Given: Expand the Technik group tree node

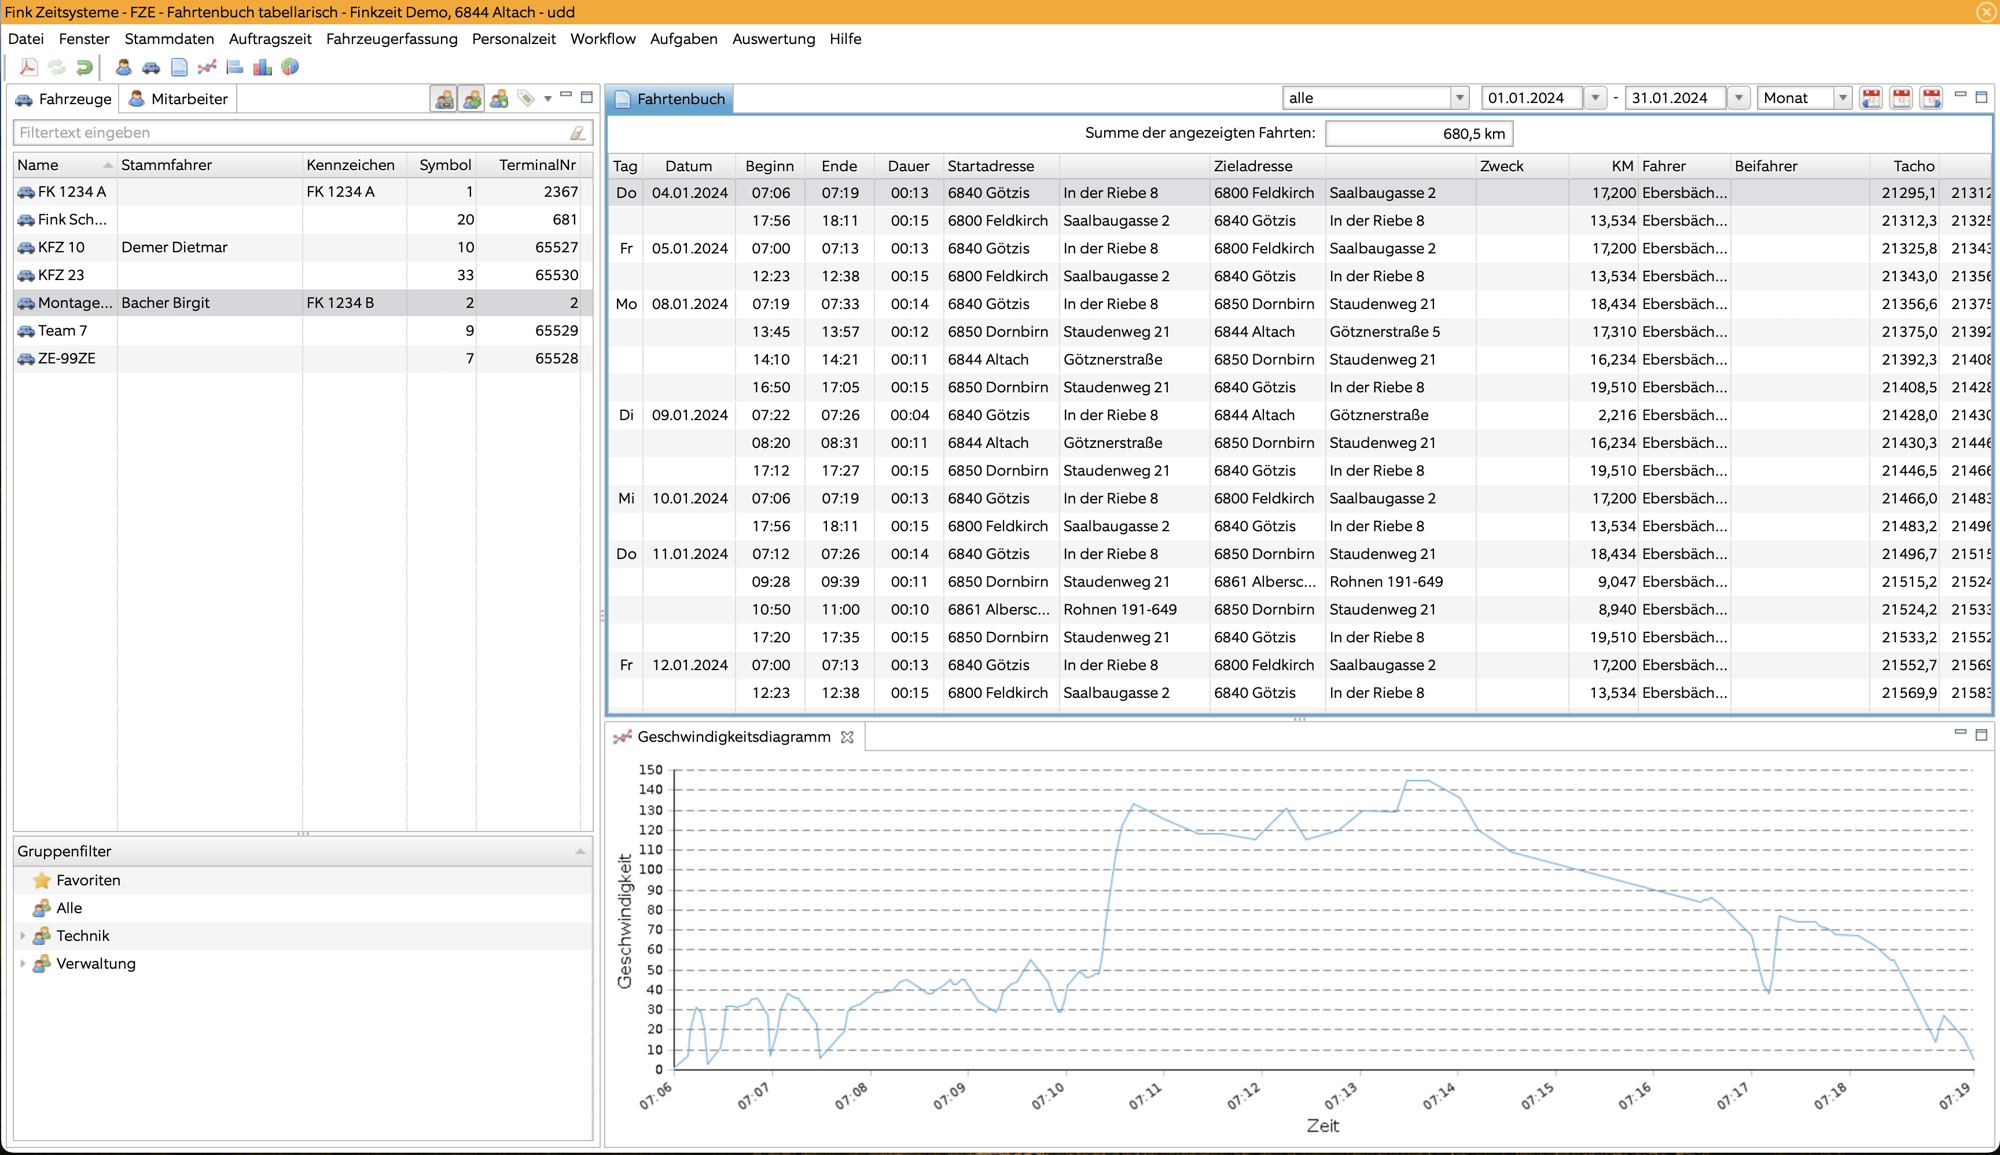Looking at the screenshot, I should coord(23,936).
